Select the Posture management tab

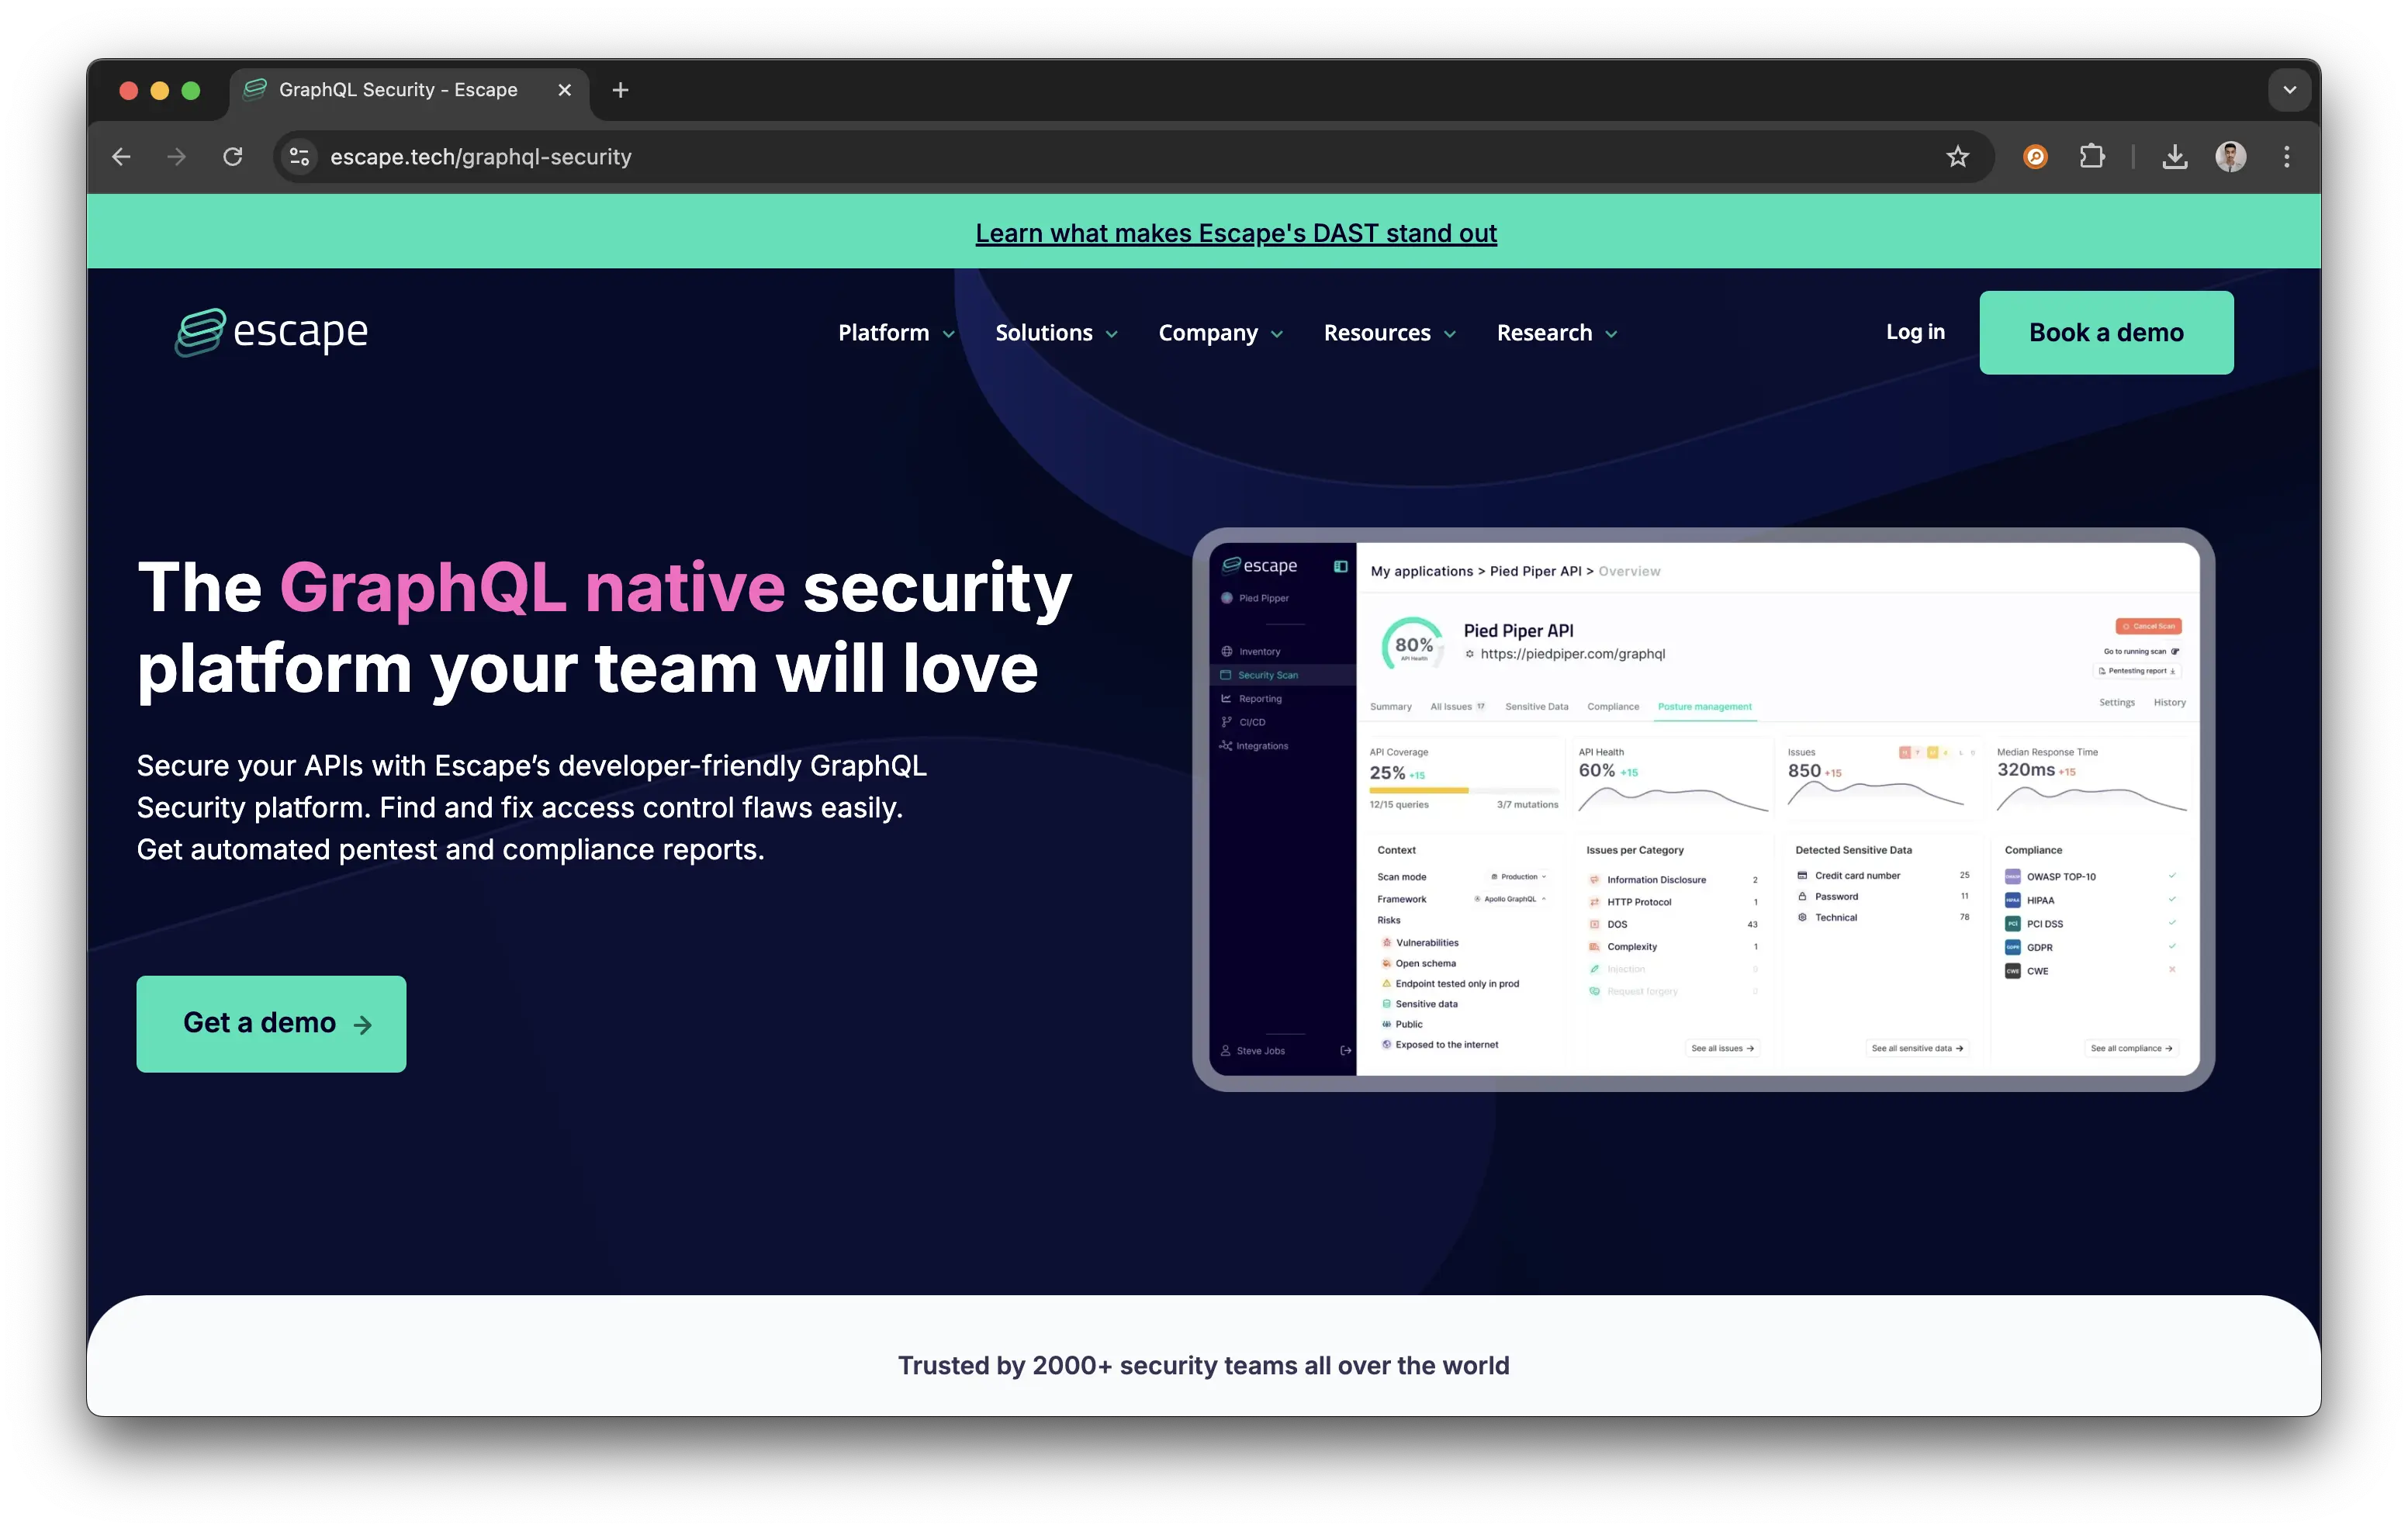tap(1704, 707)
